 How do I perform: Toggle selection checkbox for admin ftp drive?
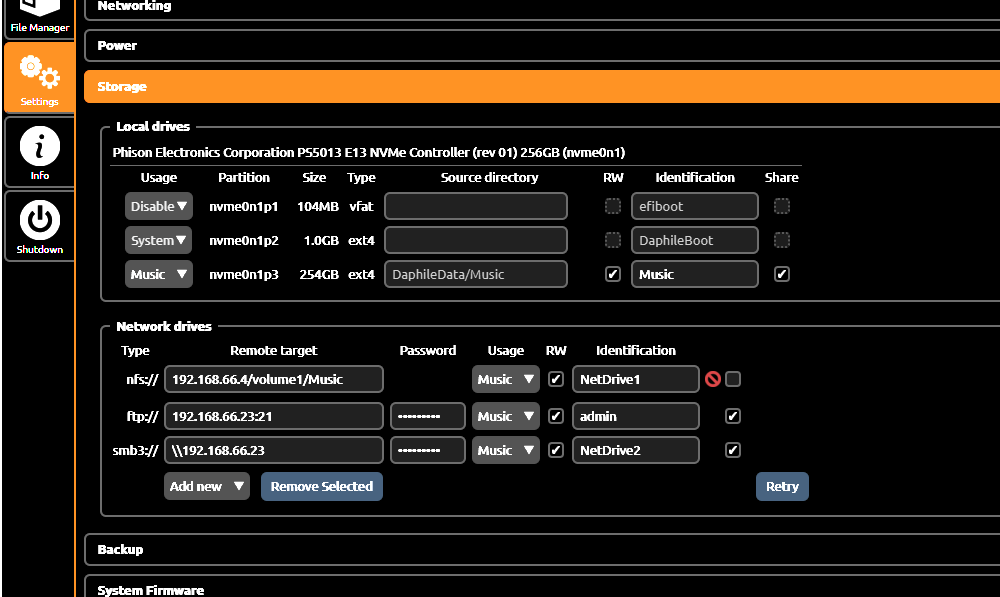click(733, 416)
